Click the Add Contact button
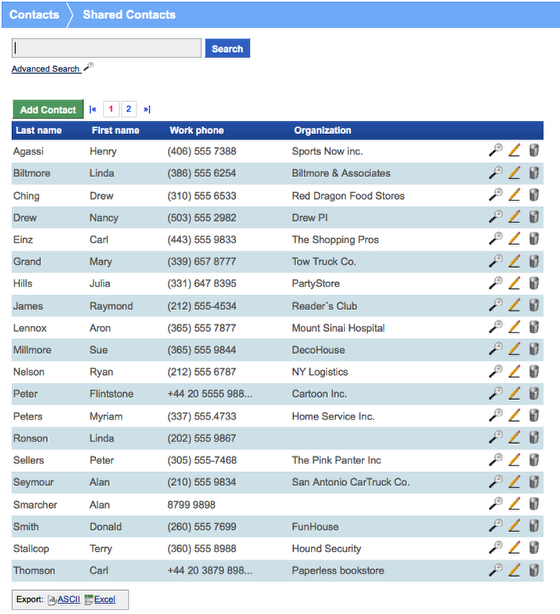Screen dimensions: 560x614 pos(48,109)
